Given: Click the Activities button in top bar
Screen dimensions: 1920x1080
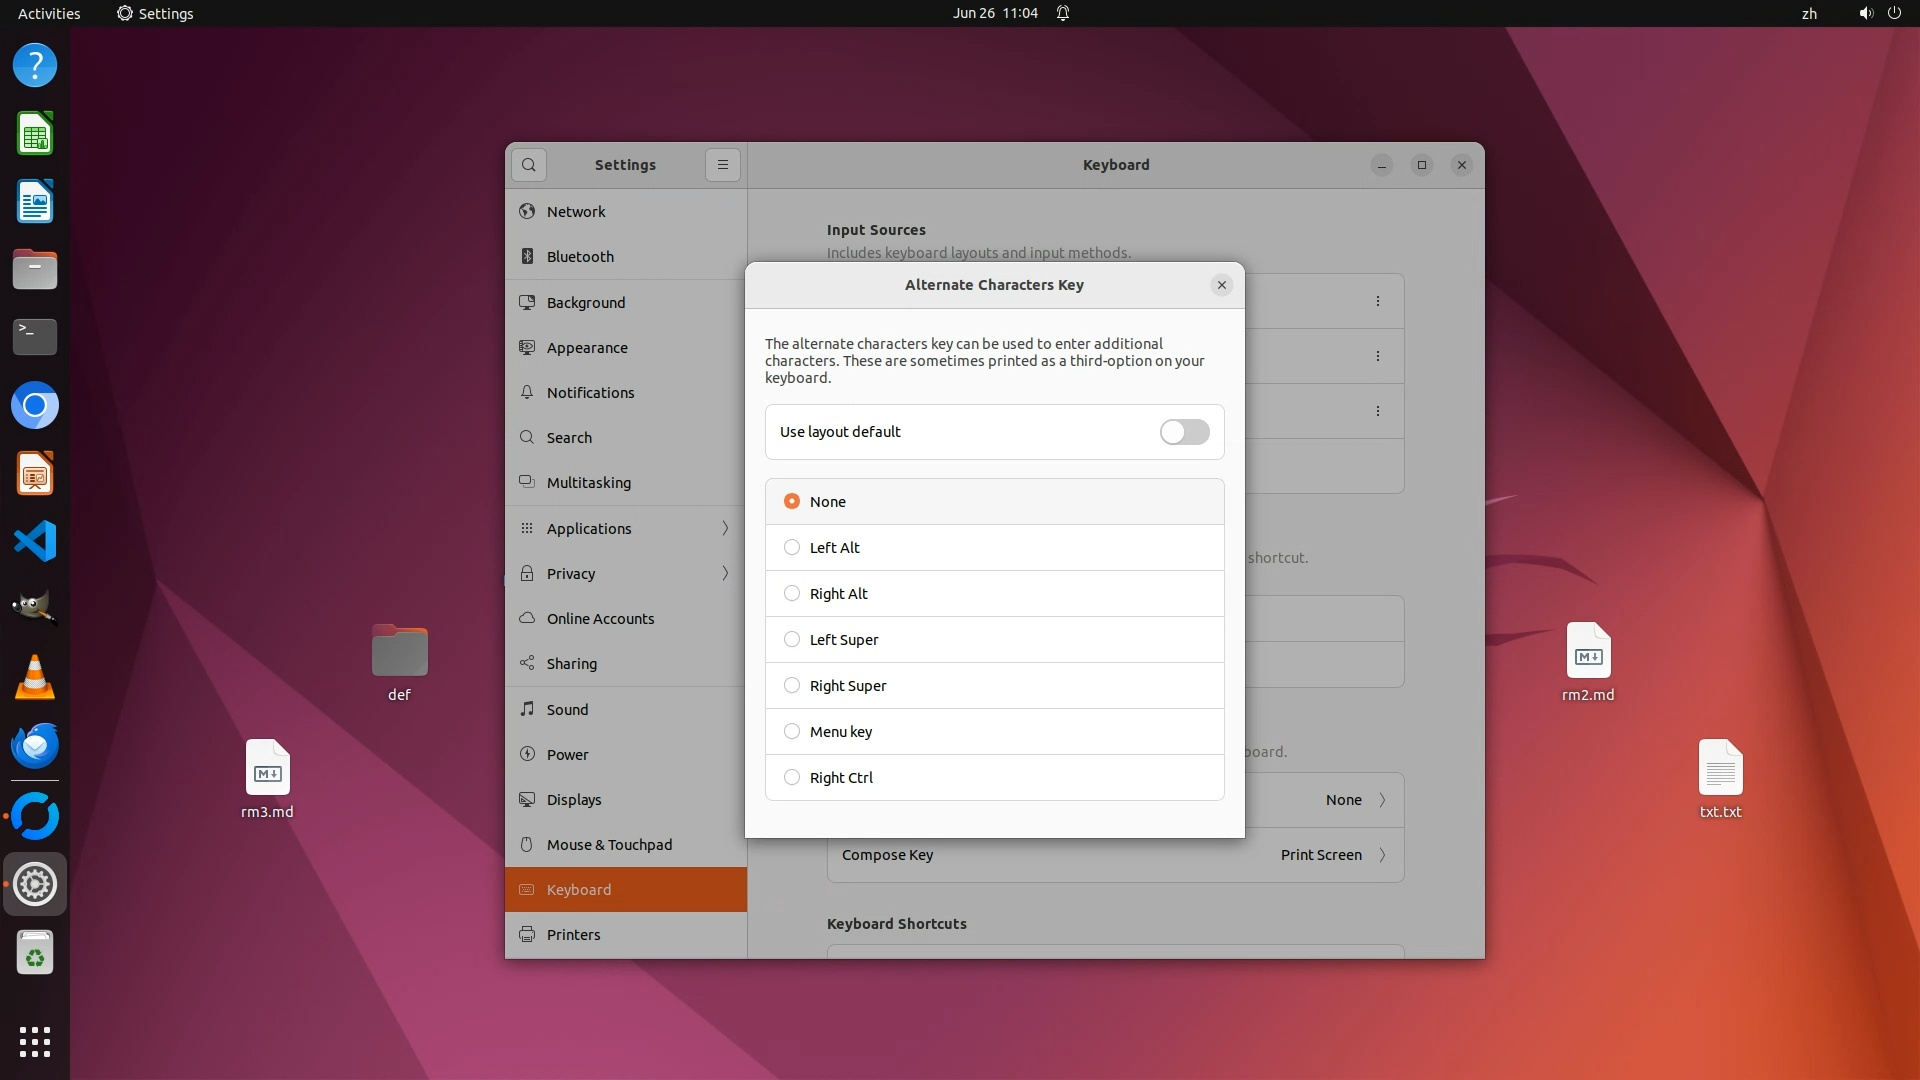Looking at the screenshot, I should pyautogui.click(x=49, y=13).
